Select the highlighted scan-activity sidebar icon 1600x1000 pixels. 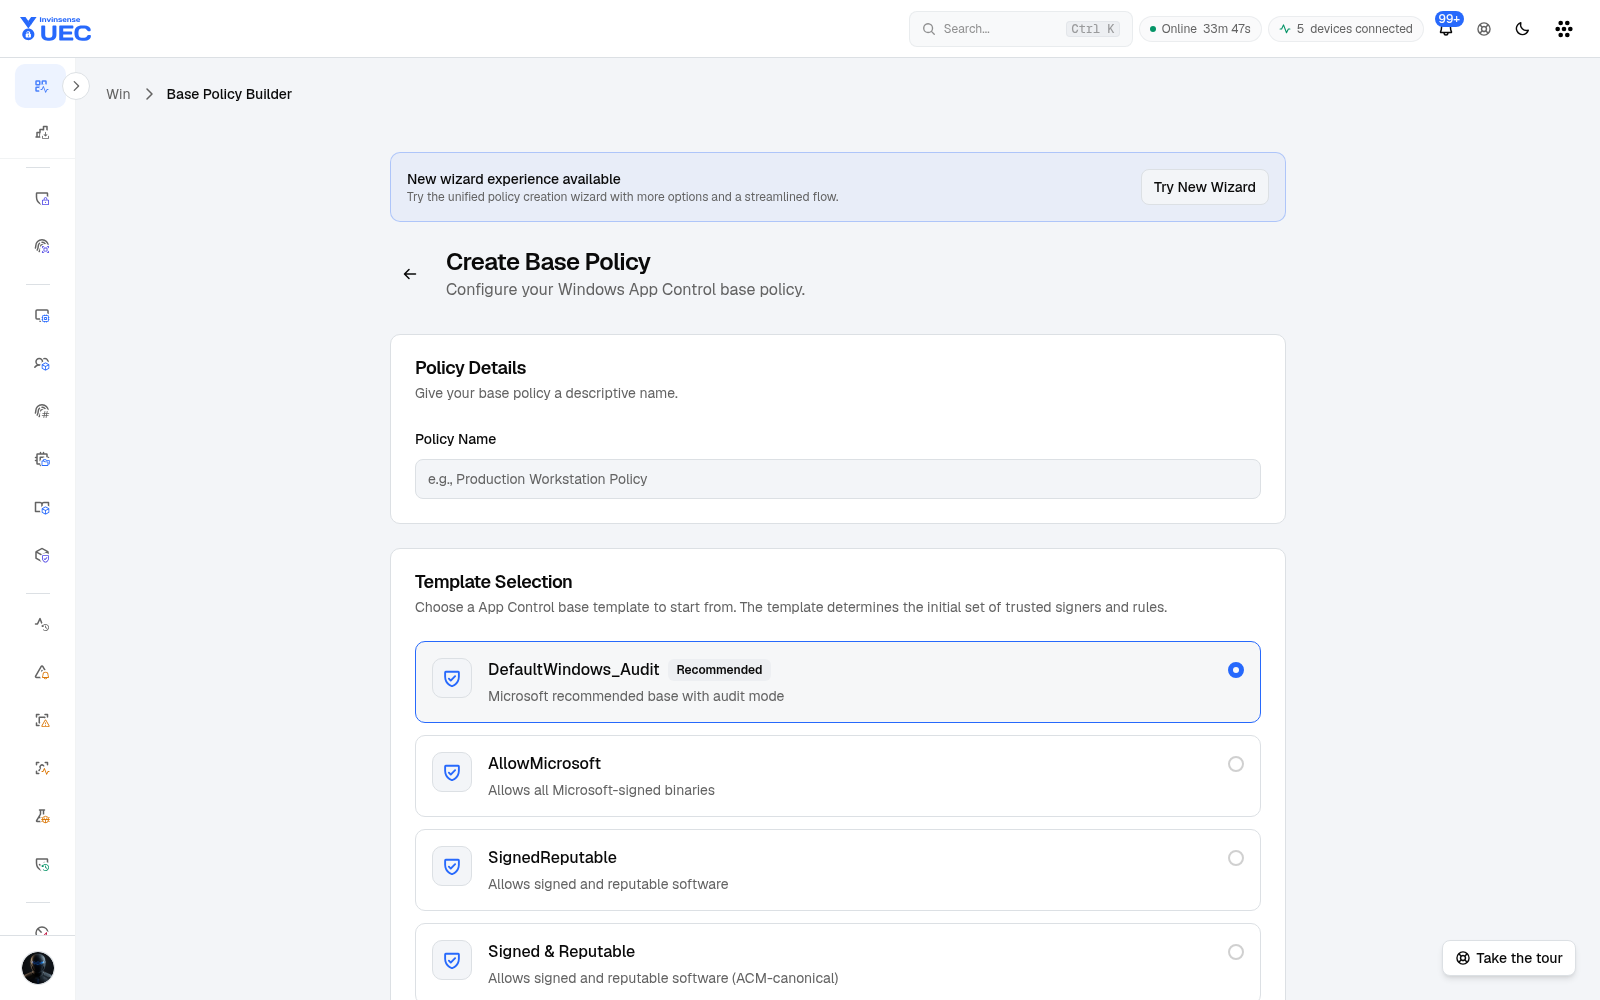point(41,86)
